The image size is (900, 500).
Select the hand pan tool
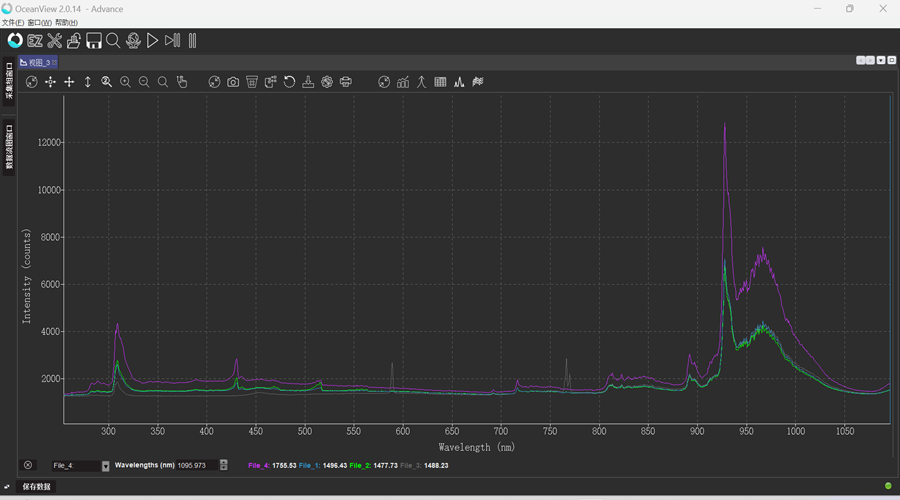coord(182,82)
